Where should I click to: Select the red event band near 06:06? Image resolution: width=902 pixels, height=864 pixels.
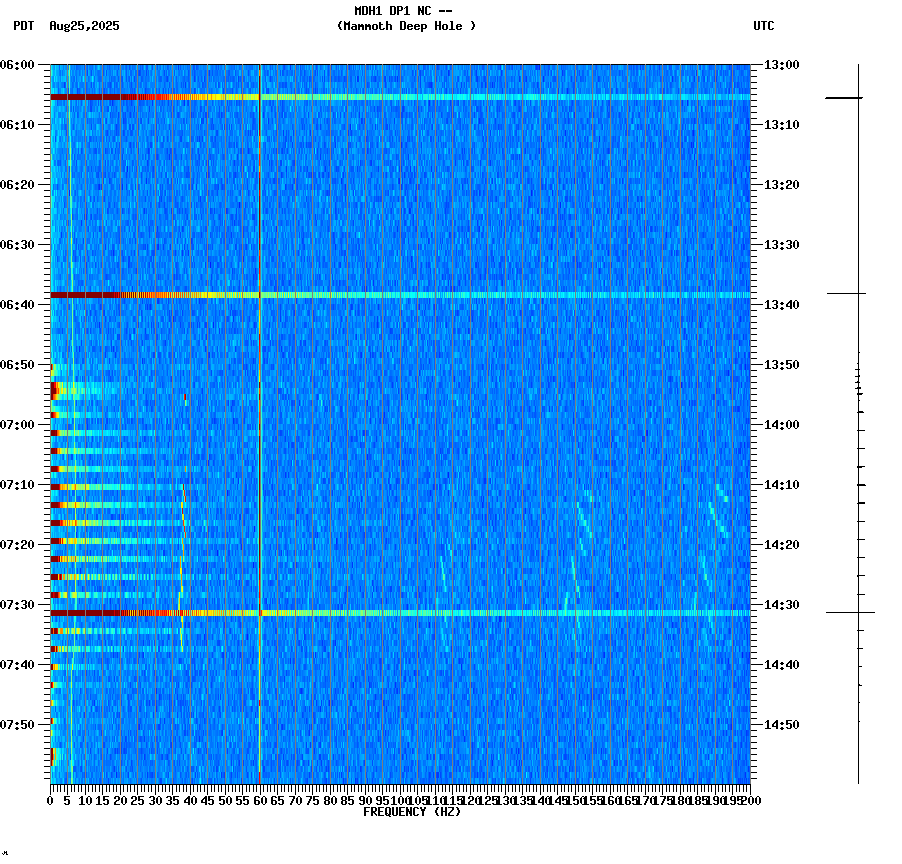click(x=150, y=97)
